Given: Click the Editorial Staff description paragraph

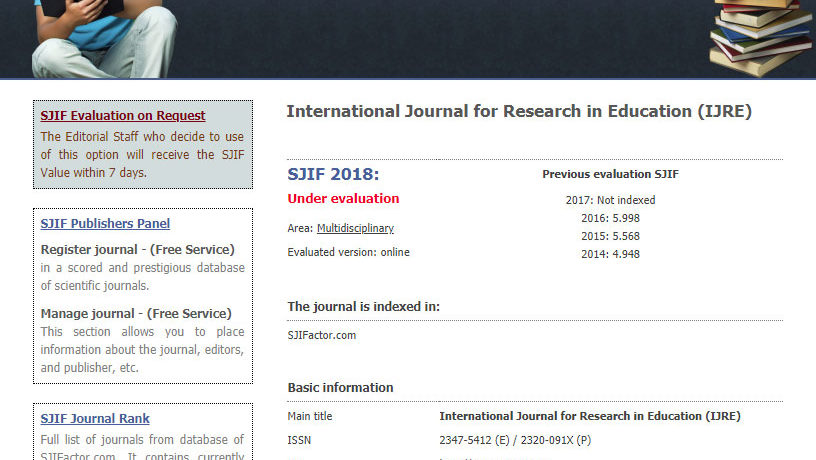Looking at the screenshot, I should pos(142,155).
